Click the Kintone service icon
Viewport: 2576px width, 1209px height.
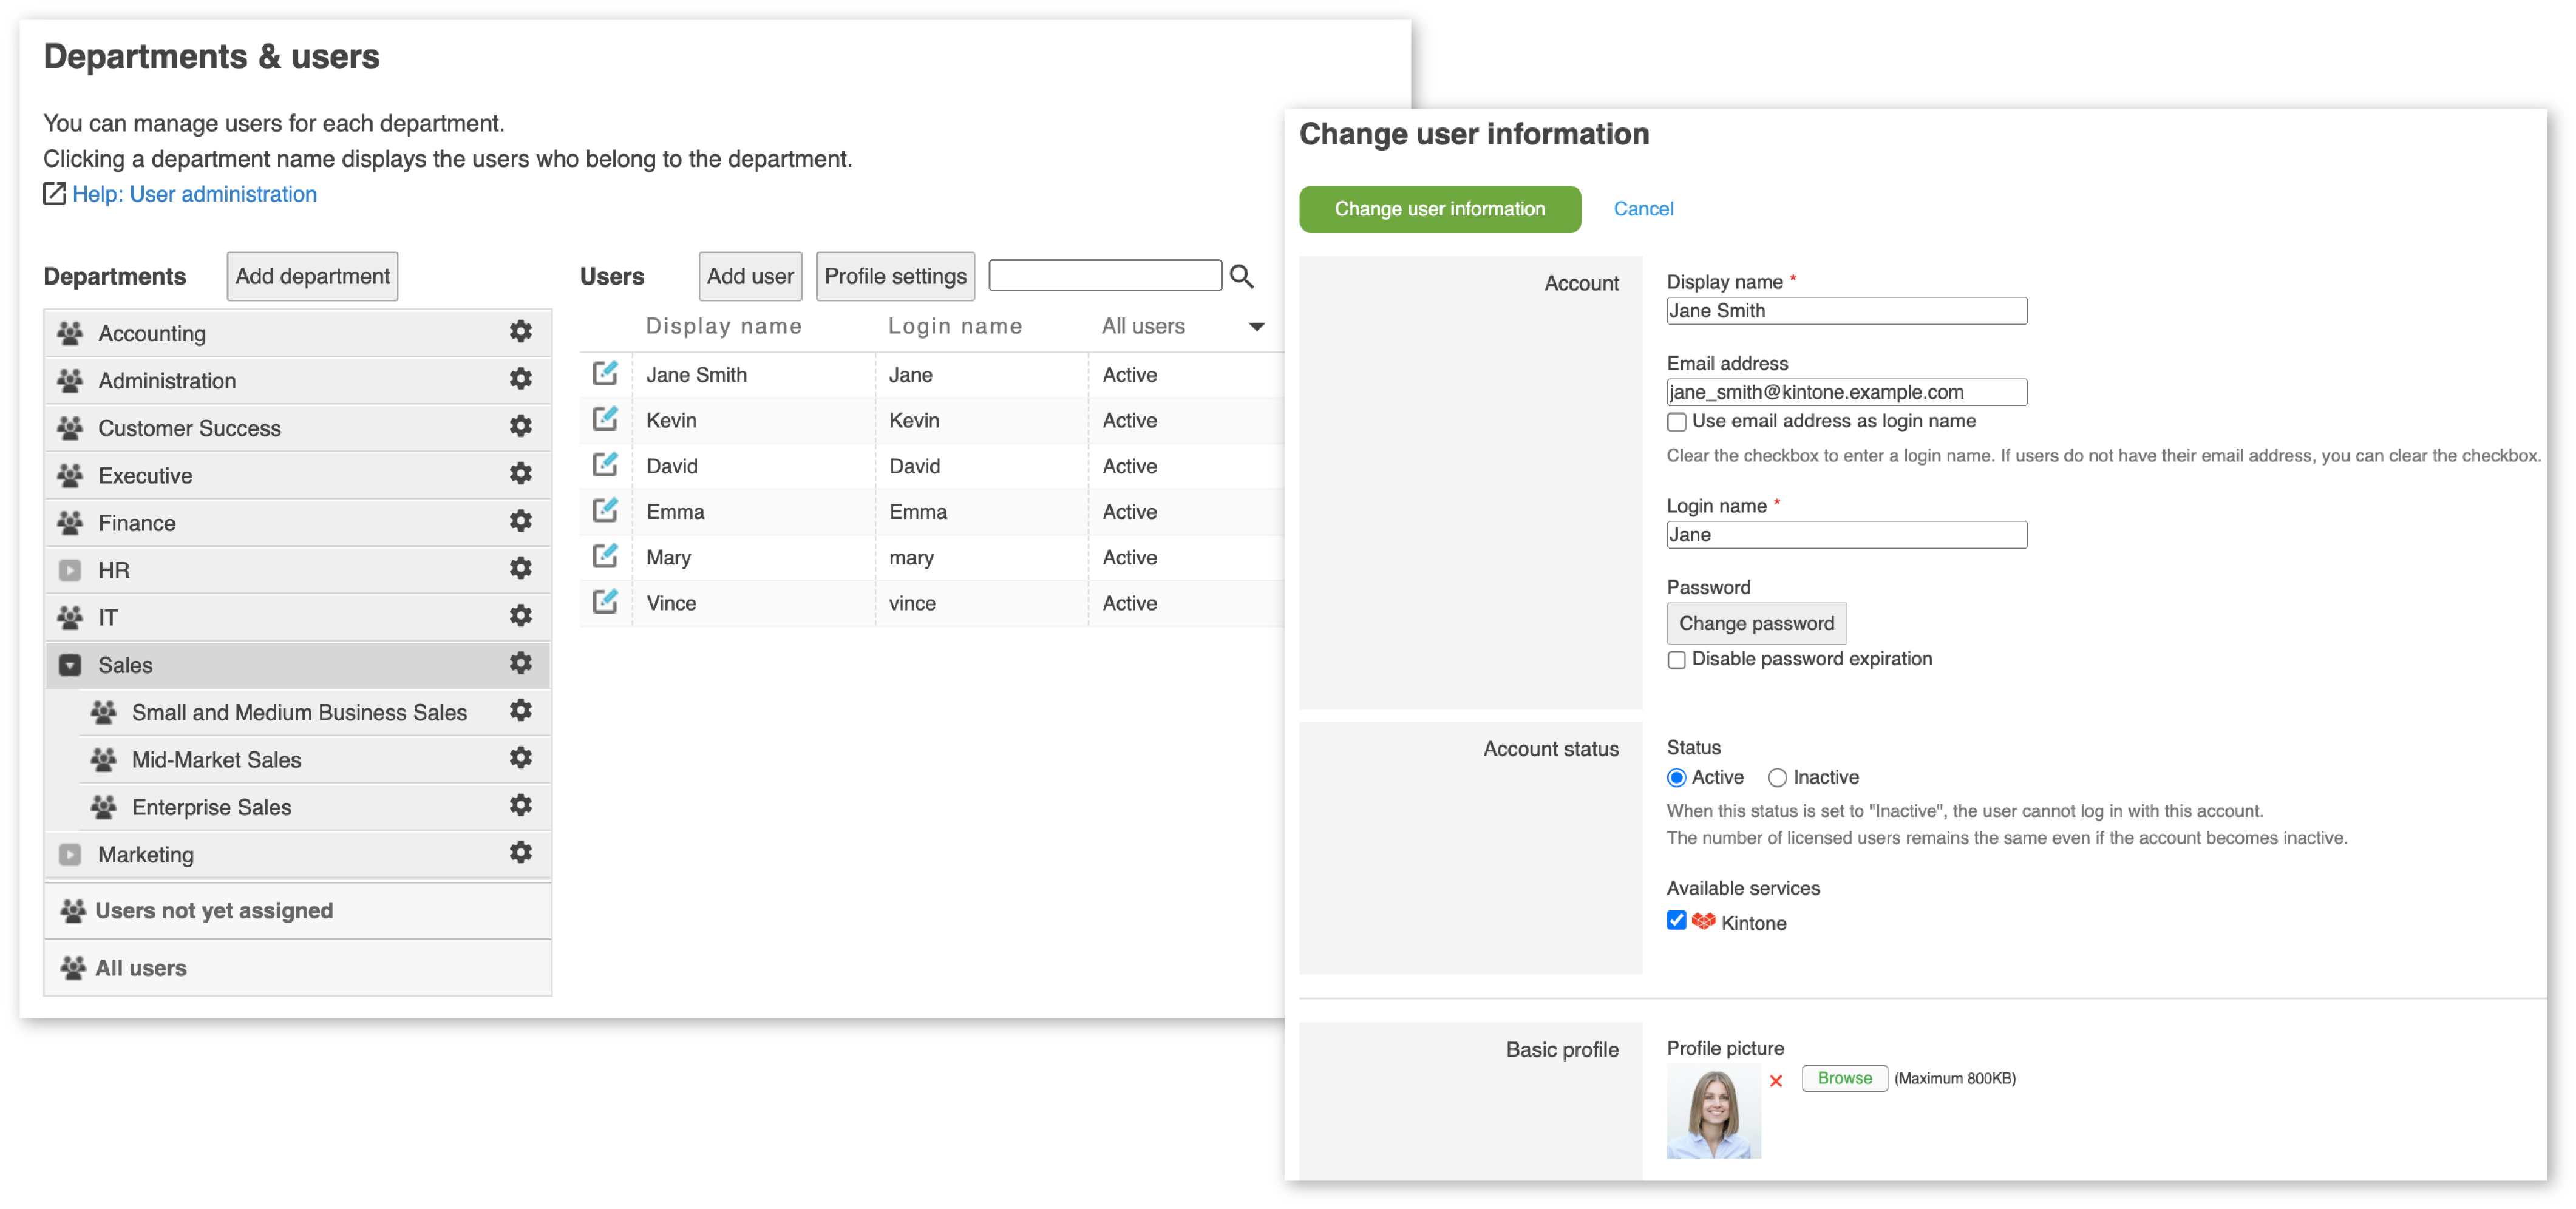point(1703,921)
